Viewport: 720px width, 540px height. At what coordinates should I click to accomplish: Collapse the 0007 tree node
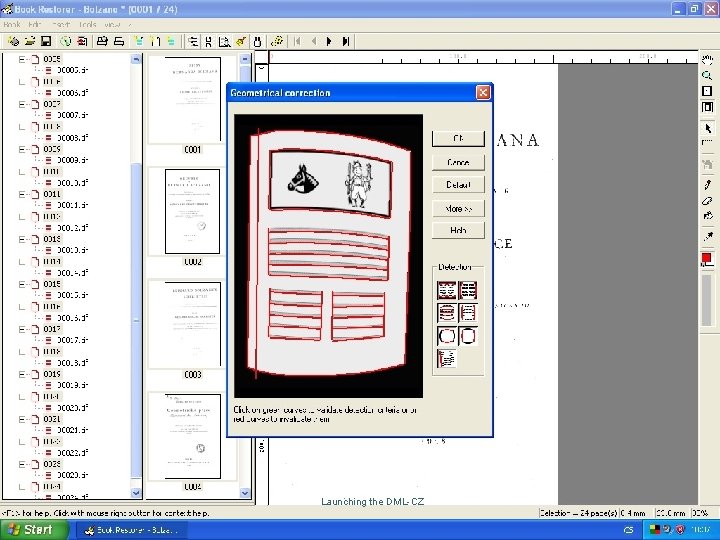21,104
